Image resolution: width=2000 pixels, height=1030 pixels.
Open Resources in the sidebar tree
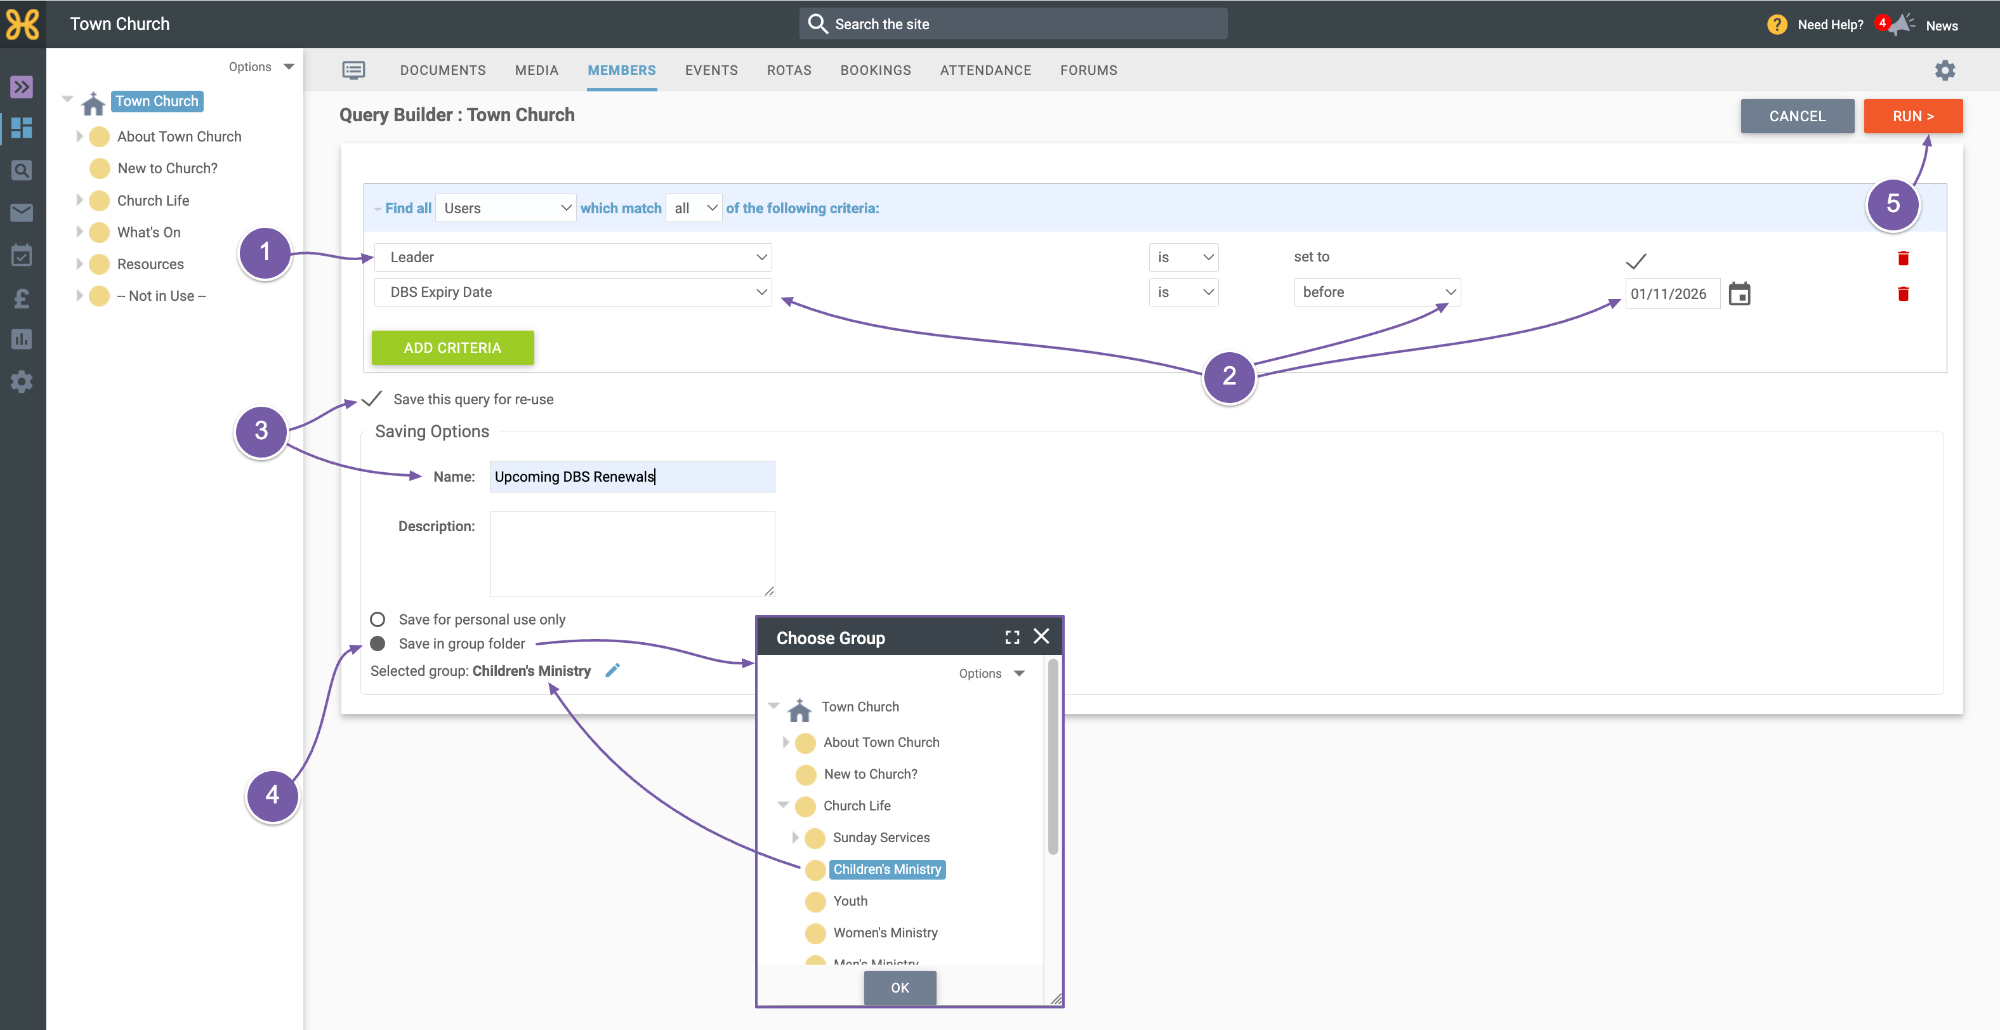[x=150, y=264]
